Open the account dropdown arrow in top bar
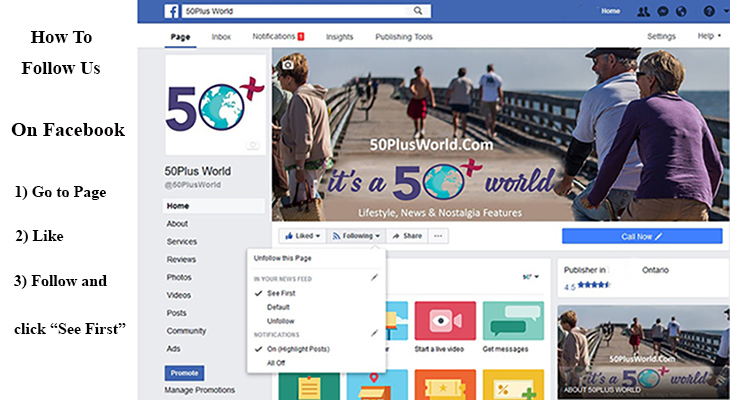The width and height of the screenshot is (730, 400). [724, 12]
